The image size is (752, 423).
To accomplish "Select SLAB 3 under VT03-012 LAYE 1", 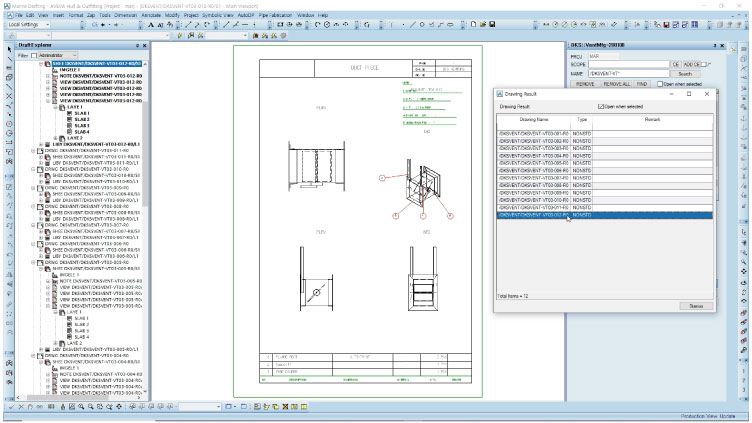I will point(82,126).
